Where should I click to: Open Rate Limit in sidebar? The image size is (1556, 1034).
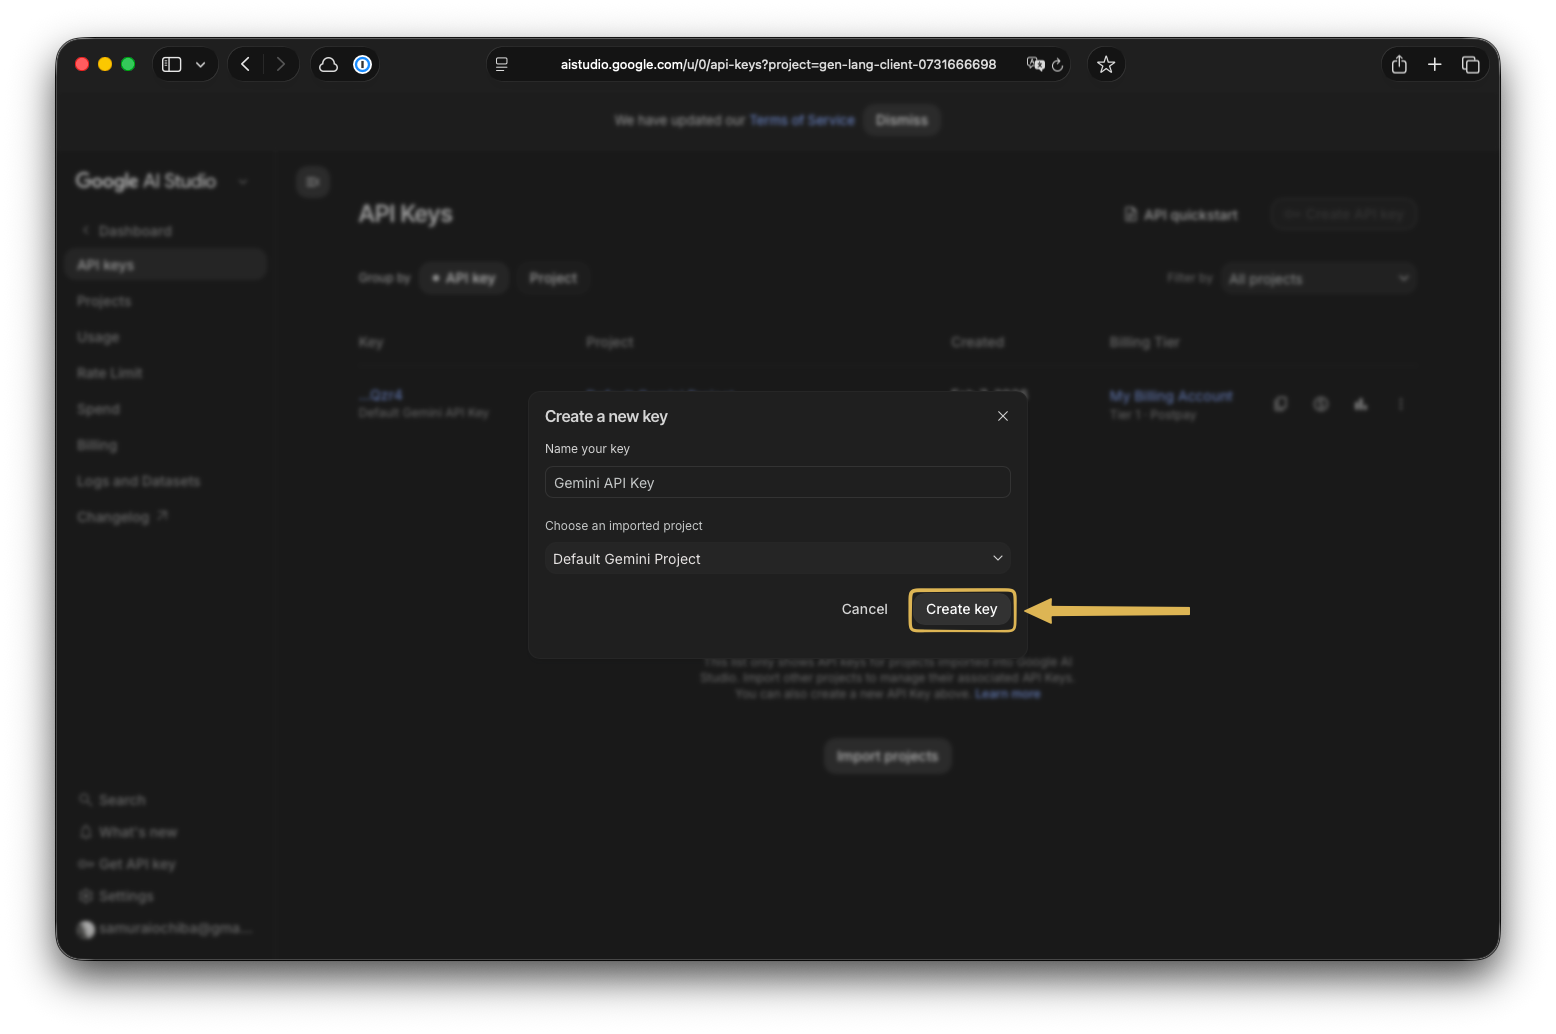[110, 373]
